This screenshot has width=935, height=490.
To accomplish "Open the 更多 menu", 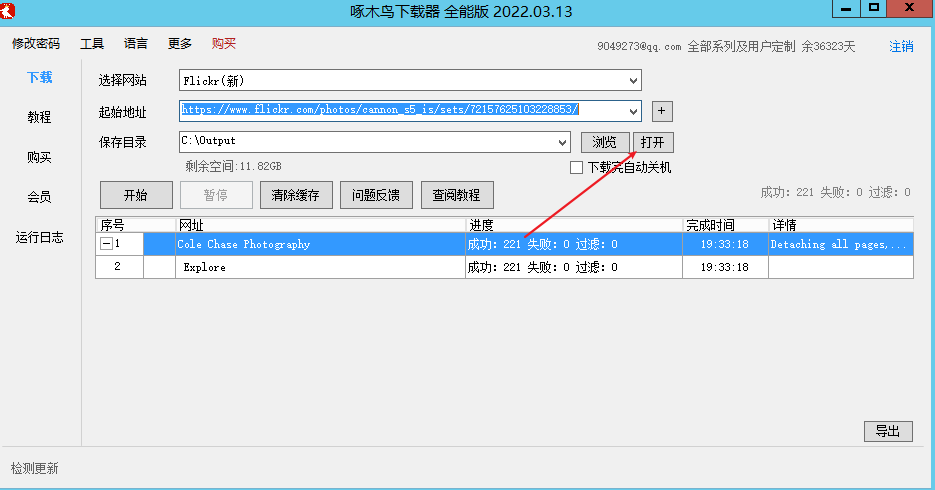I will point(179,44).
